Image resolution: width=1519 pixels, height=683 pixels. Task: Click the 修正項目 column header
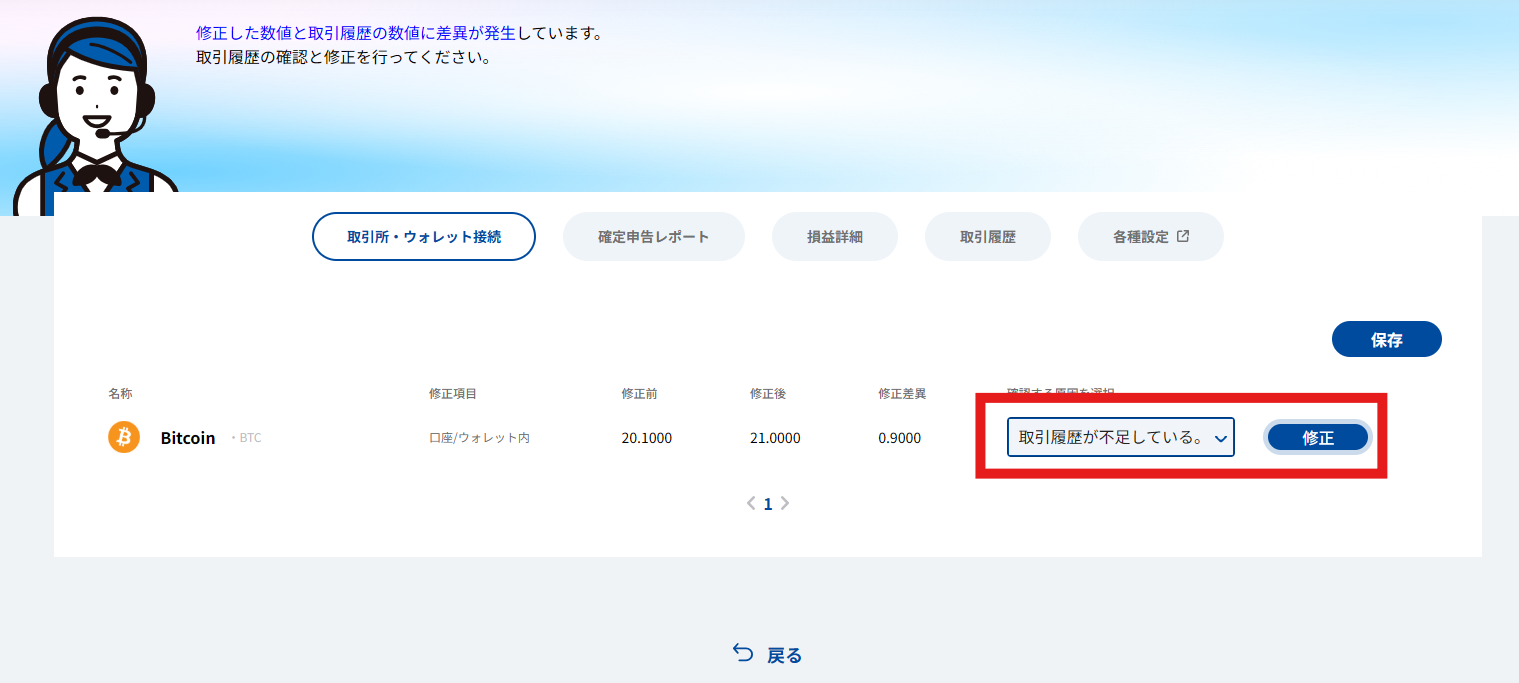click(453, 394)
